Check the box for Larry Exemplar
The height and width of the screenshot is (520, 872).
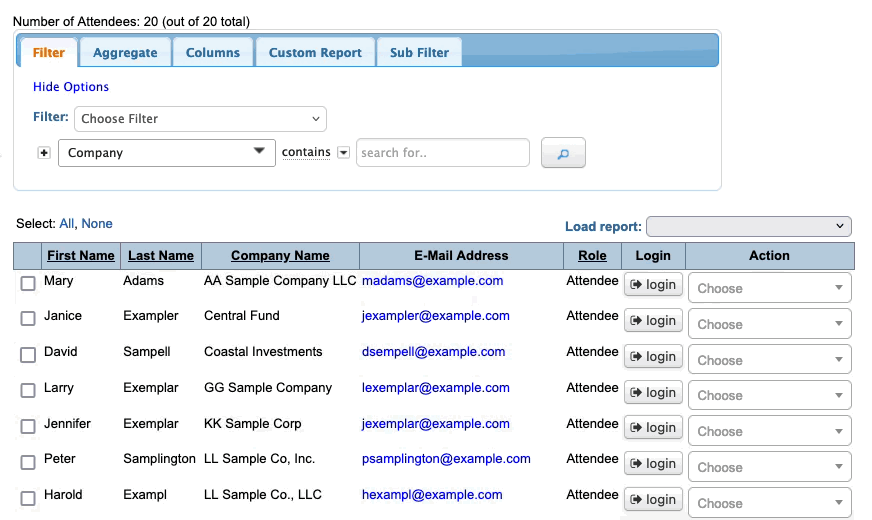tap(28, 390)
